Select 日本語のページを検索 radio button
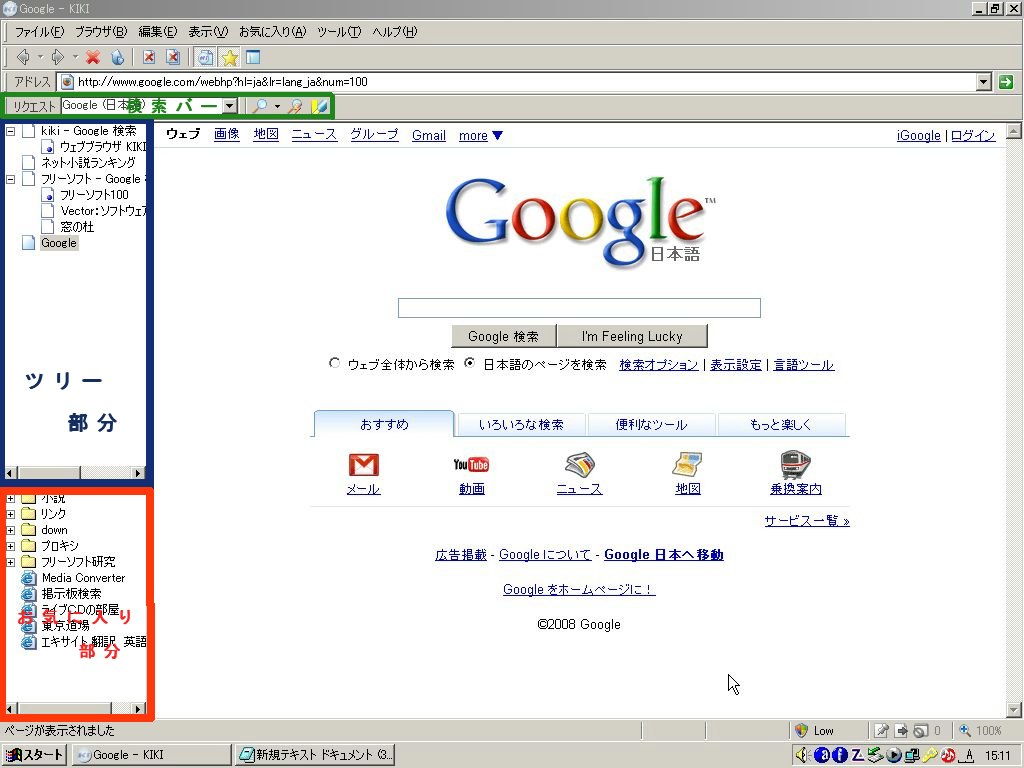 click(470, 363)
